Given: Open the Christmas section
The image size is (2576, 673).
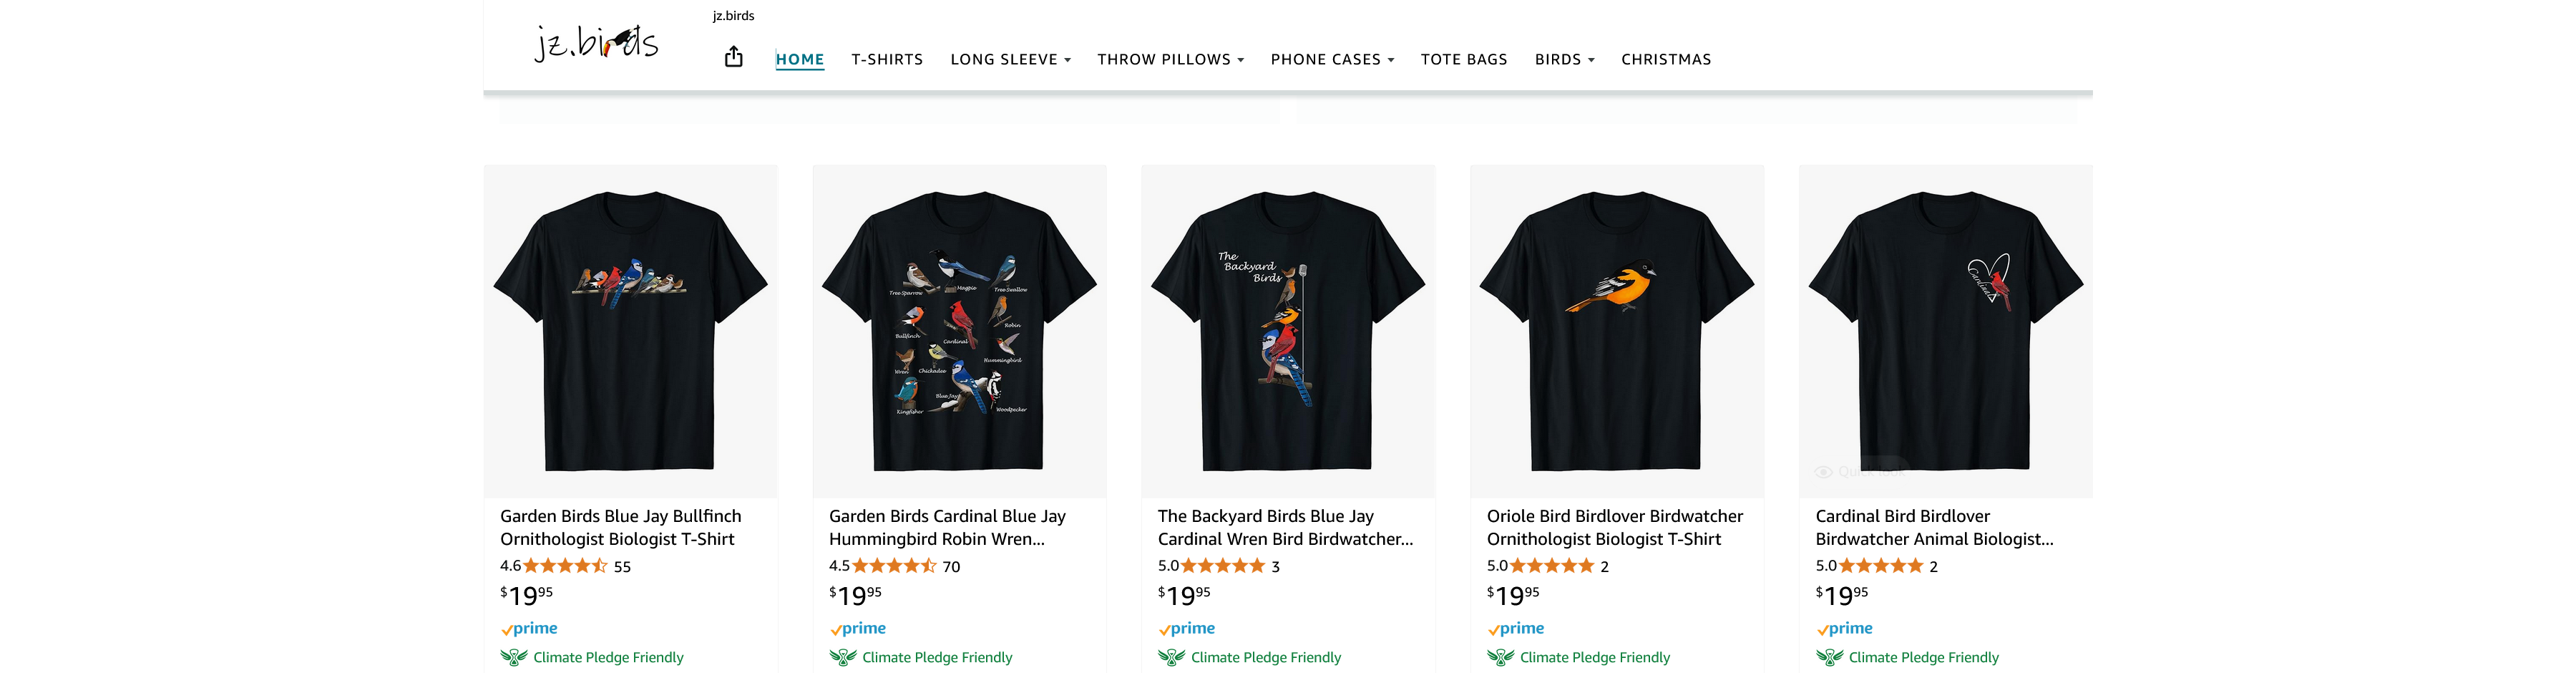Looking at the screenshot, I should click(x=1666, y=60).
